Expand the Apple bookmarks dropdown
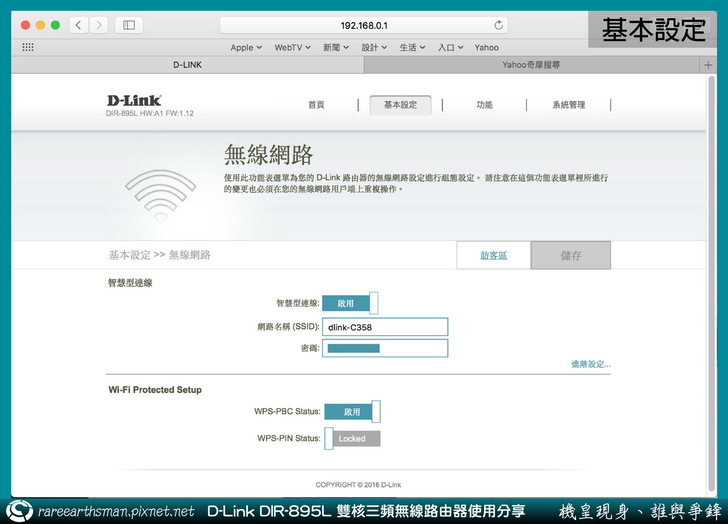Viewport: 728px width, 524px height. (x=246, y=47)
